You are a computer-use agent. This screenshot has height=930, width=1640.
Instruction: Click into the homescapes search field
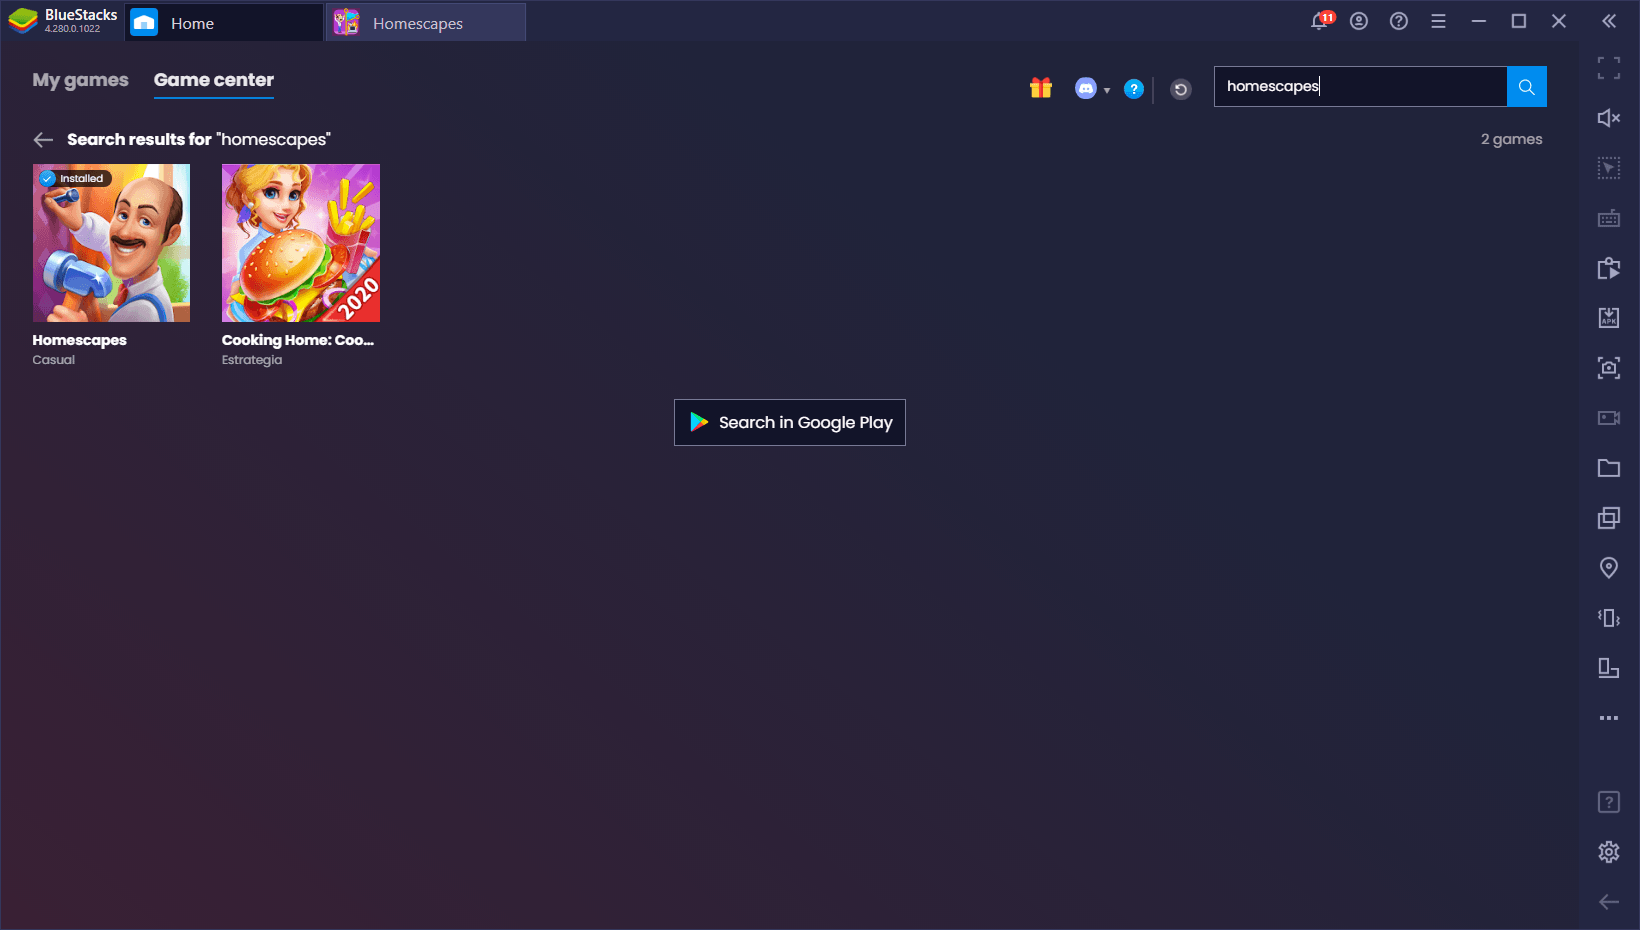(1360, 87)
